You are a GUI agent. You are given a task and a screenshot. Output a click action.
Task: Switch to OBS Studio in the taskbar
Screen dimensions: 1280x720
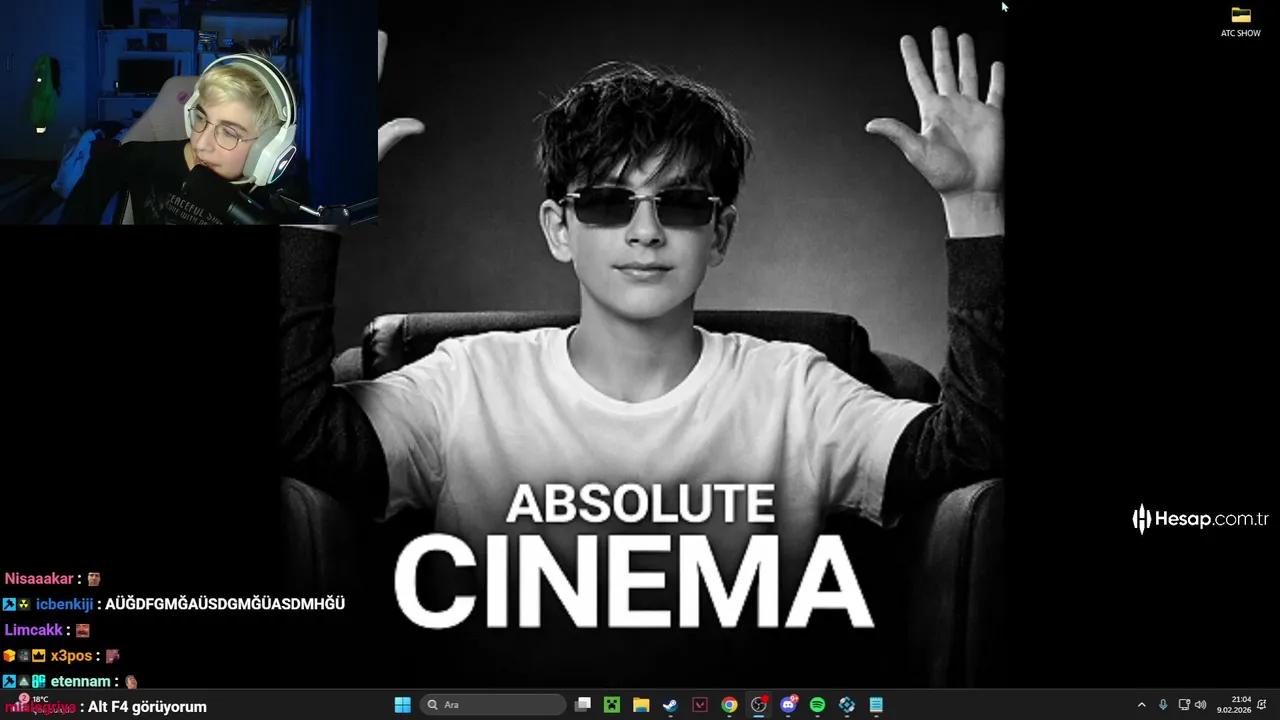click(x=759, y=705)
